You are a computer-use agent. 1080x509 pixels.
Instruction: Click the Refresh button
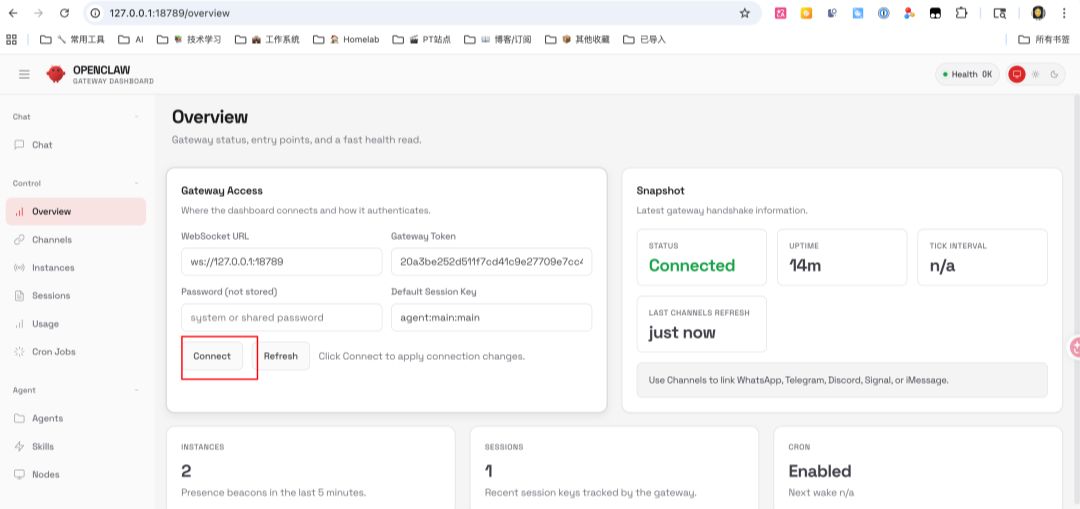[281, 356]
